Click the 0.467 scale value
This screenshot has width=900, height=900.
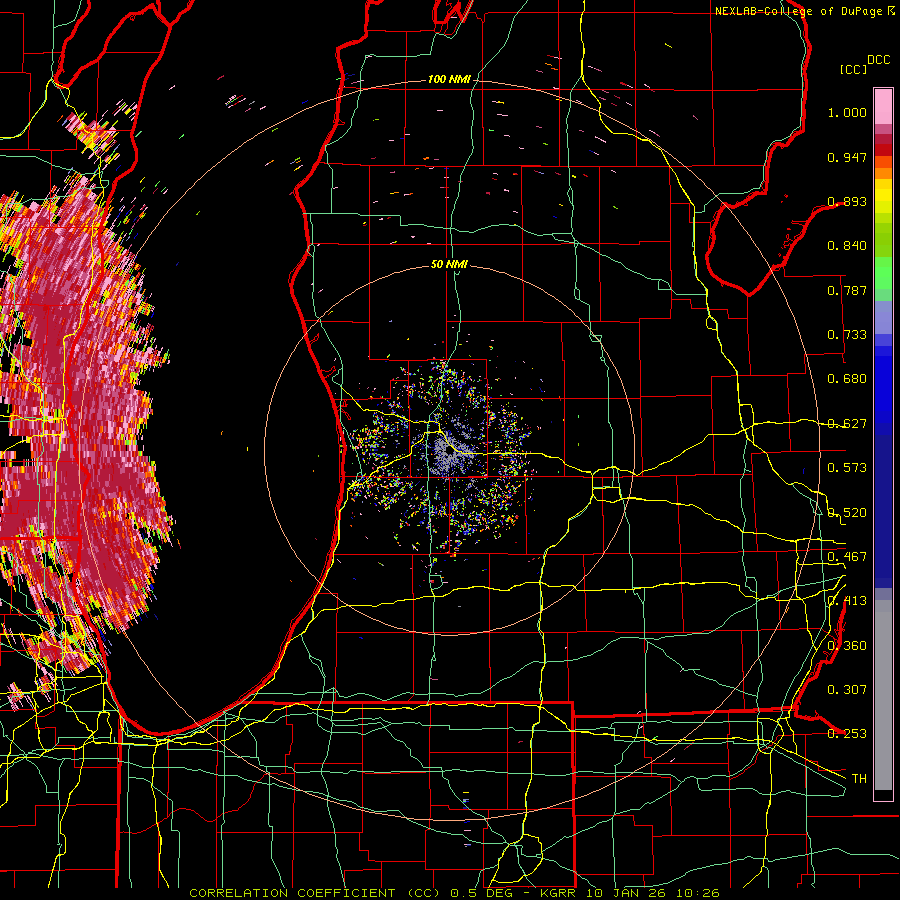click(x=847, y=557)
